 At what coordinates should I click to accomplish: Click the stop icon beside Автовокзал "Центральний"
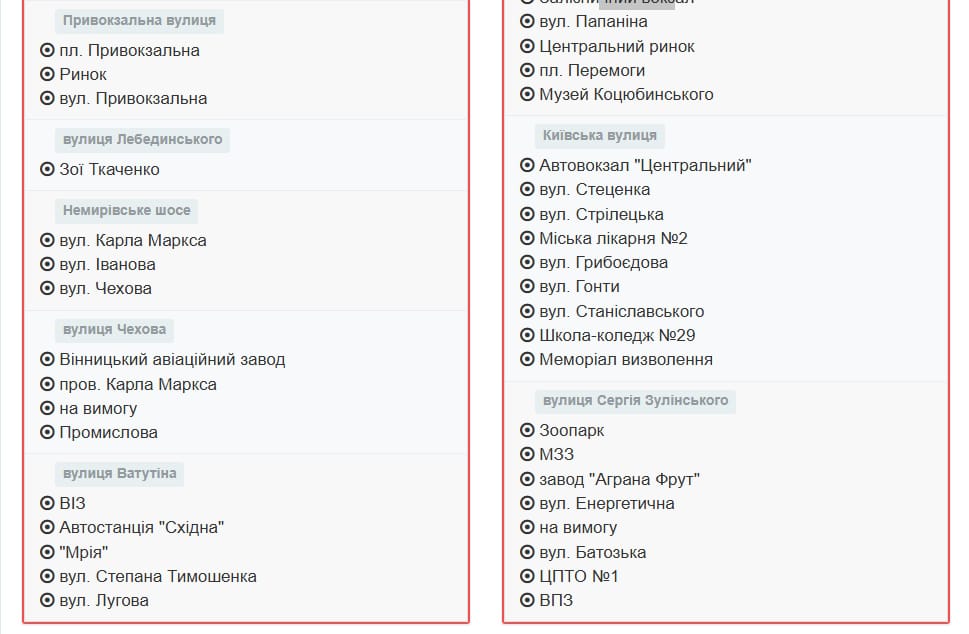525,165
